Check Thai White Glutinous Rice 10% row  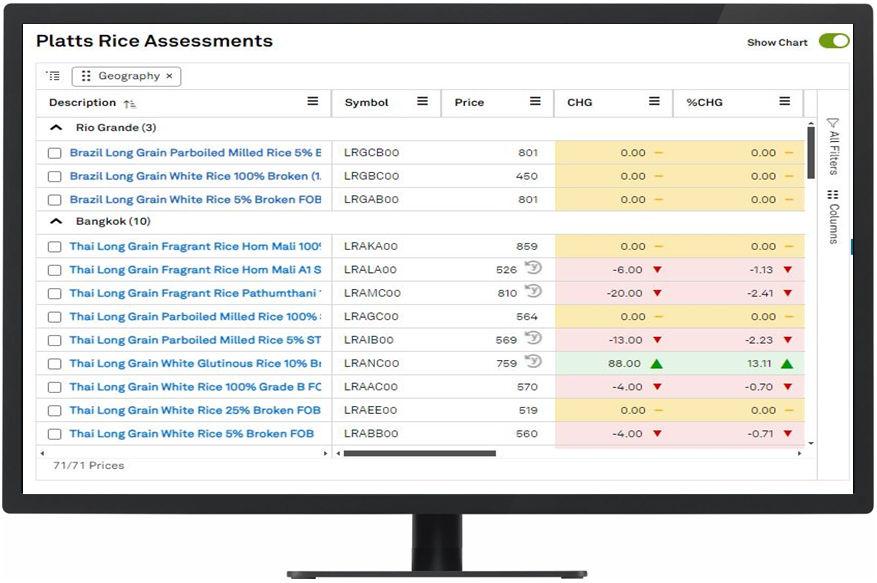pos(54,364)
